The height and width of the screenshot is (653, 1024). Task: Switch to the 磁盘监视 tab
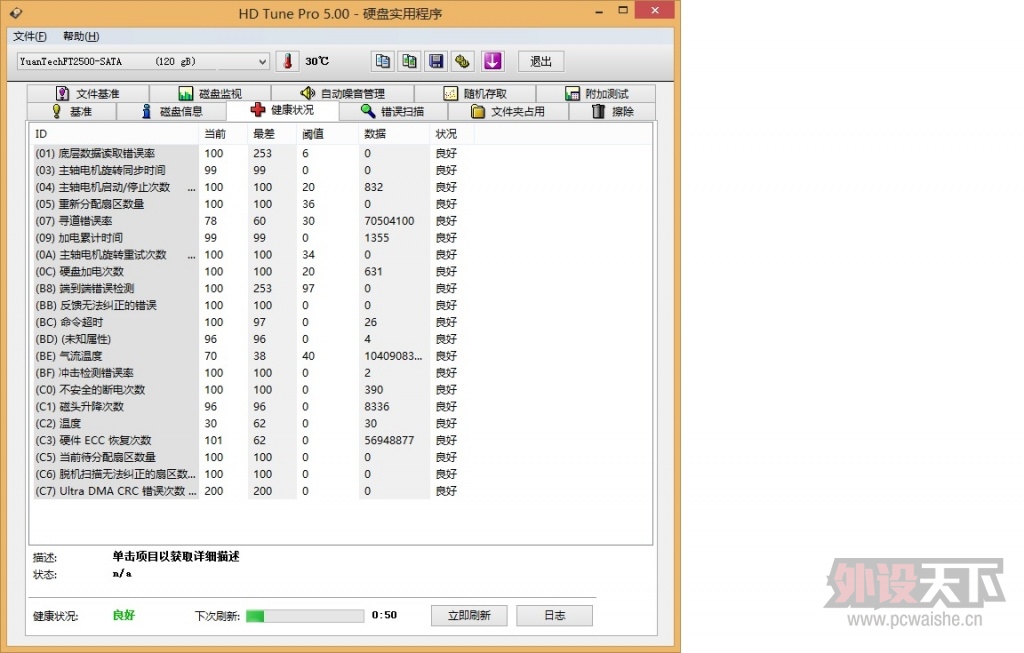point(210,93)
